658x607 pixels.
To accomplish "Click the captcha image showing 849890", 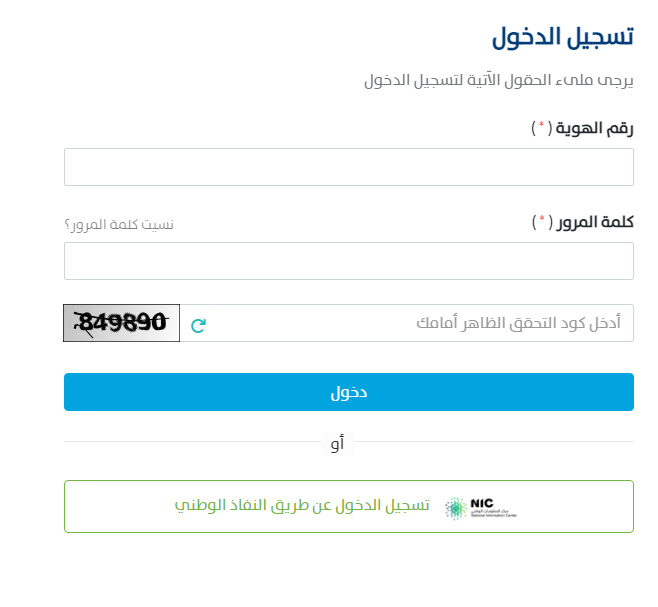I will [x=121, y=323].
